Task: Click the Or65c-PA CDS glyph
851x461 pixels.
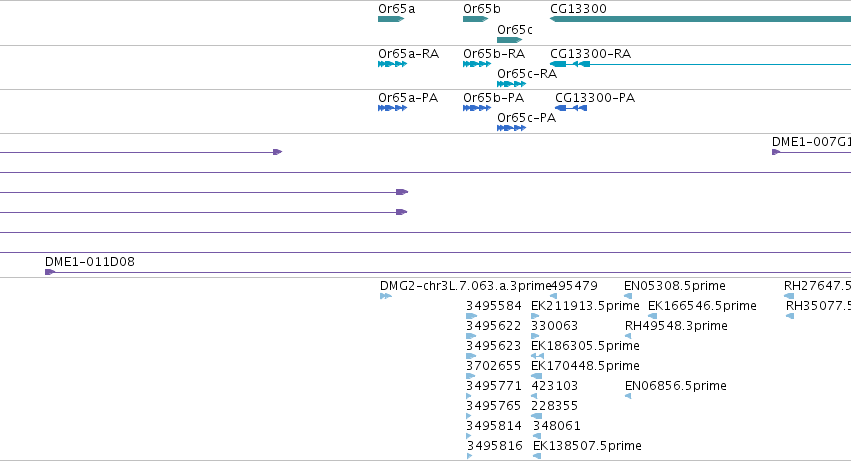Action: coord(511,128)
